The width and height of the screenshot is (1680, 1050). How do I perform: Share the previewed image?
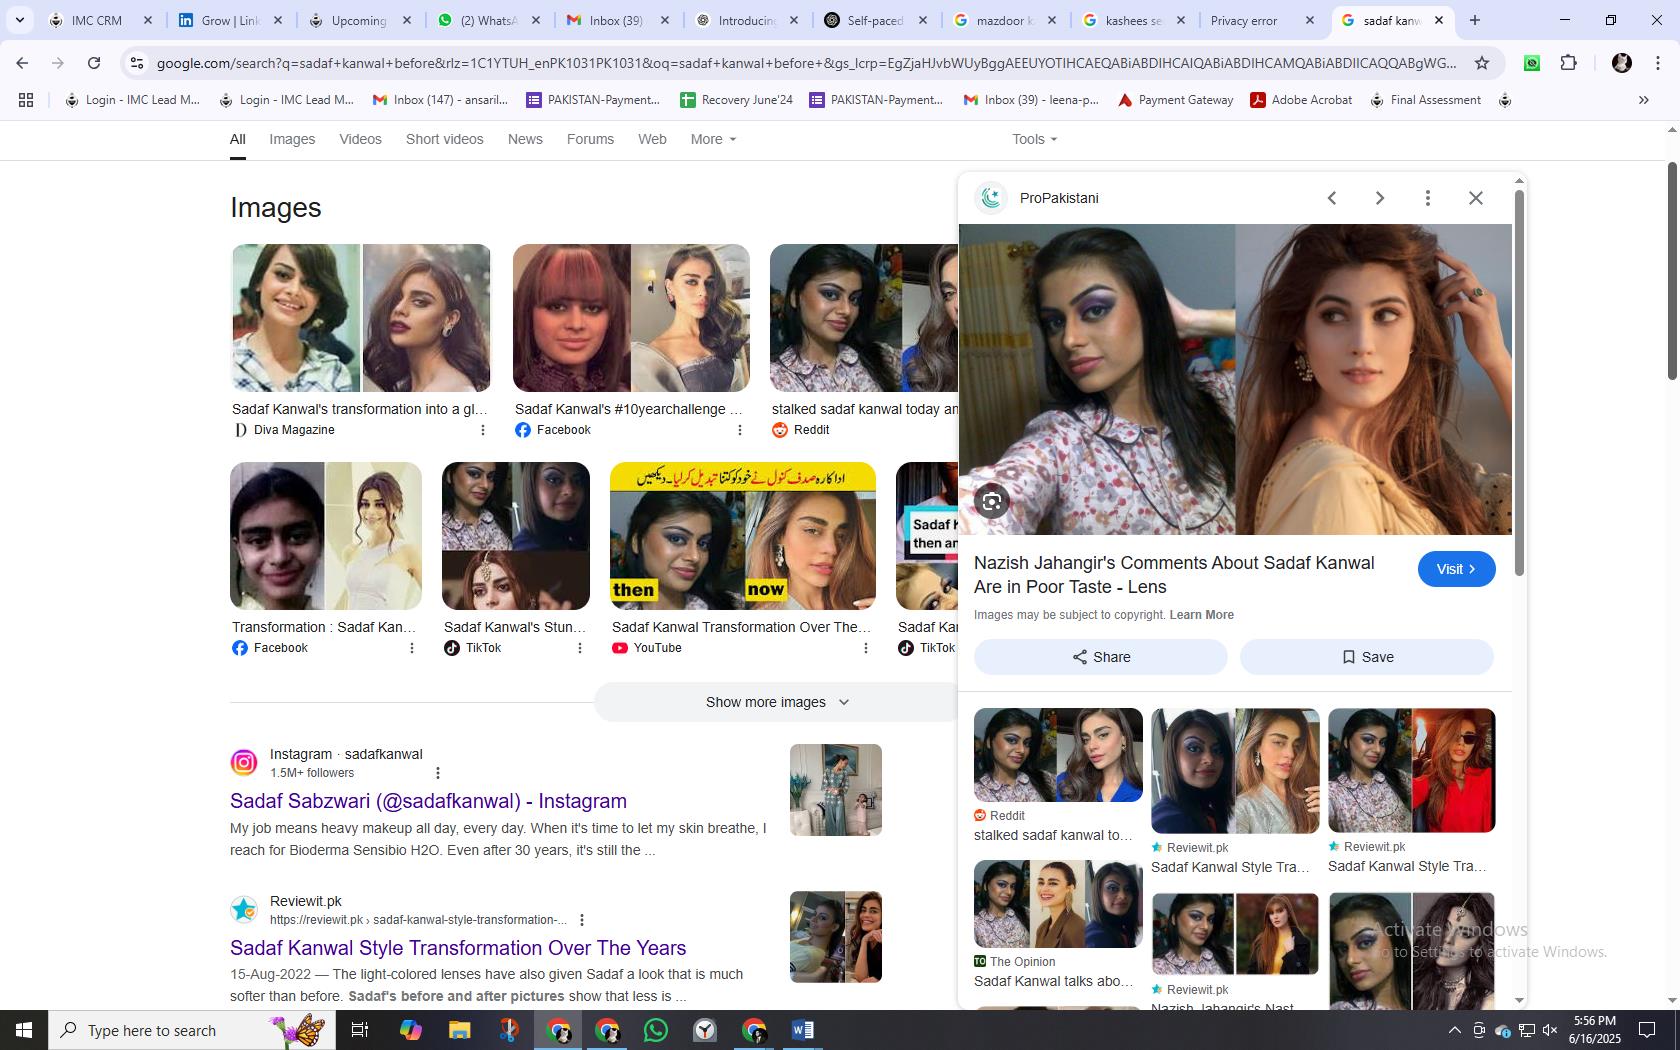[1100, 657]
